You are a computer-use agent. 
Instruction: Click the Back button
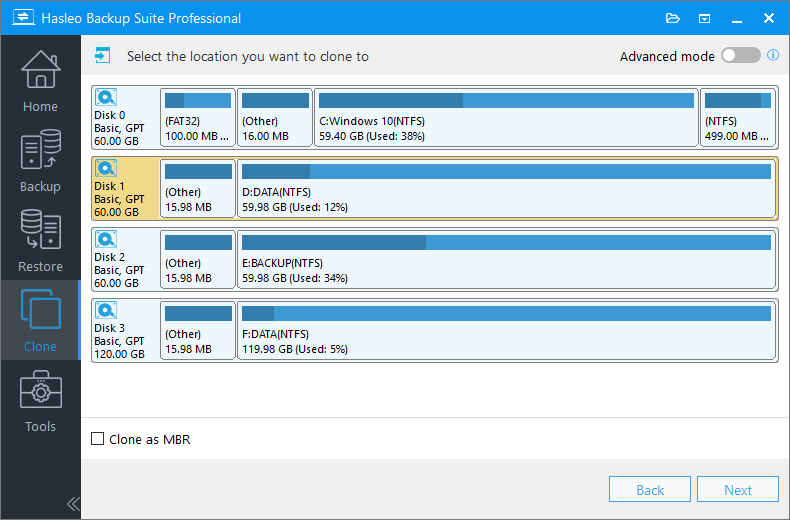tap(650, 490)
